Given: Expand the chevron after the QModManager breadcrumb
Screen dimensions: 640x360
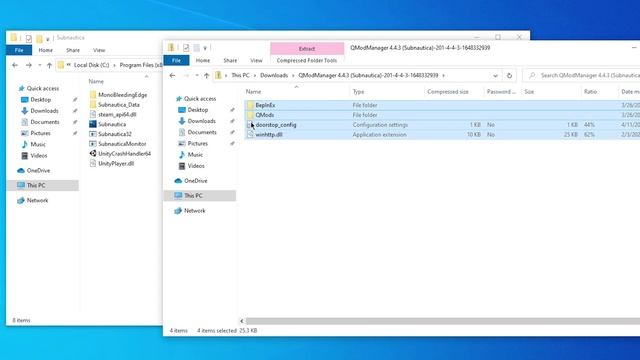Looking at the screenshot, I should point(444,76).
